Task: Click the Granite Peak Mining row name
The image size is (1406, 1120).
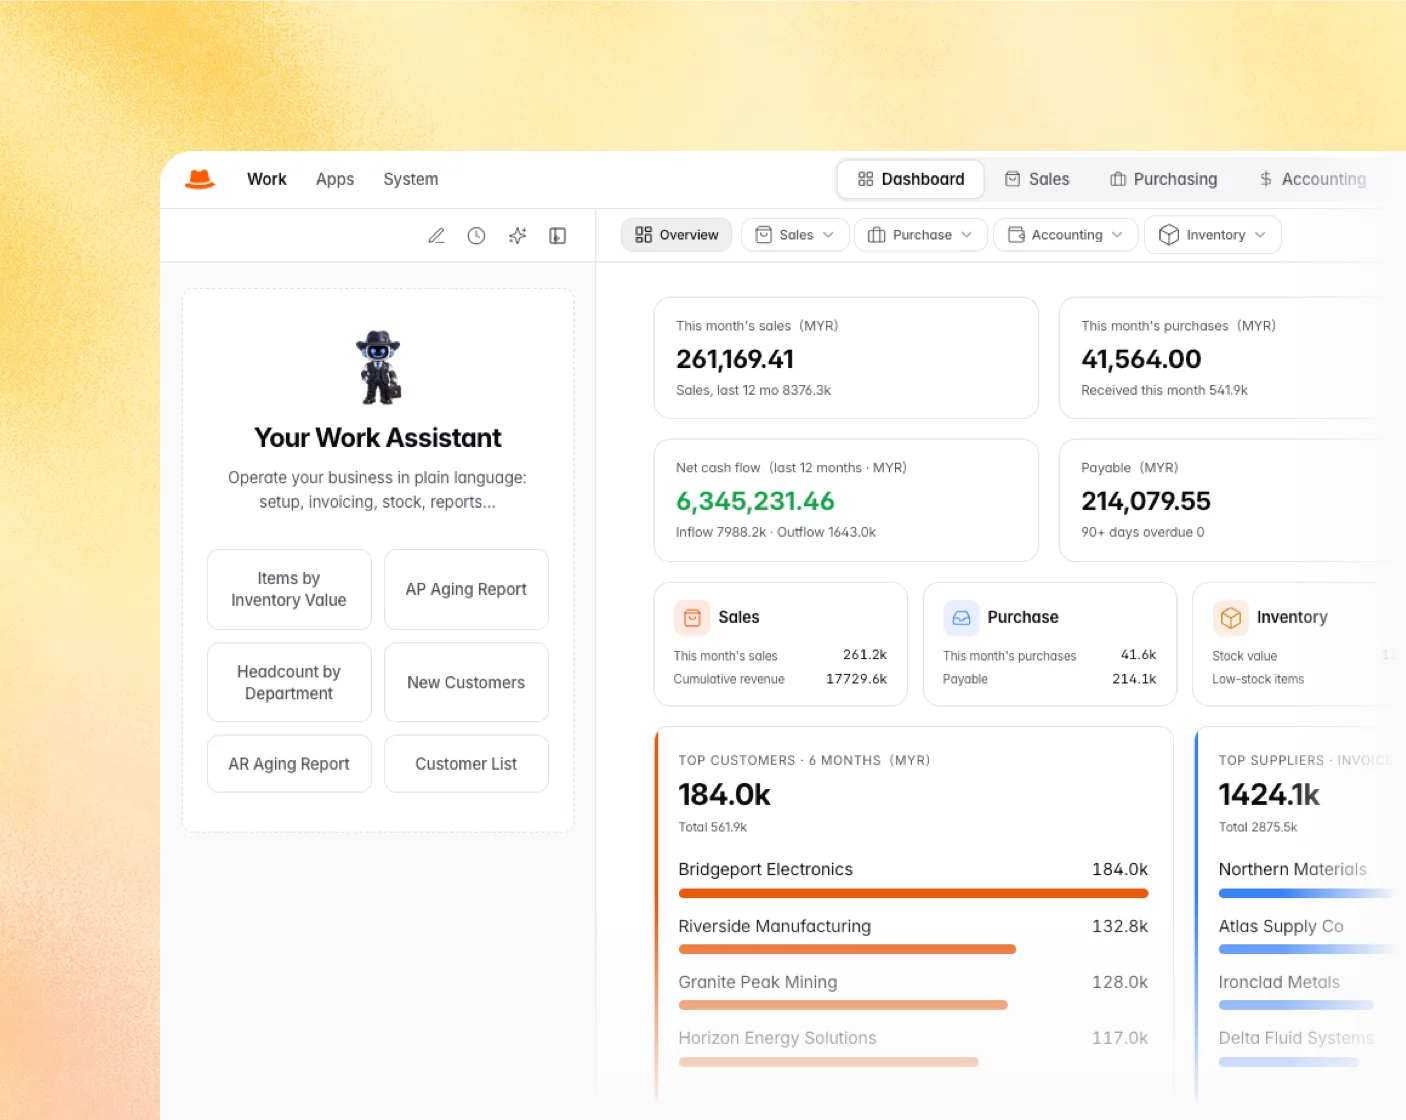Action: [757, 982]
